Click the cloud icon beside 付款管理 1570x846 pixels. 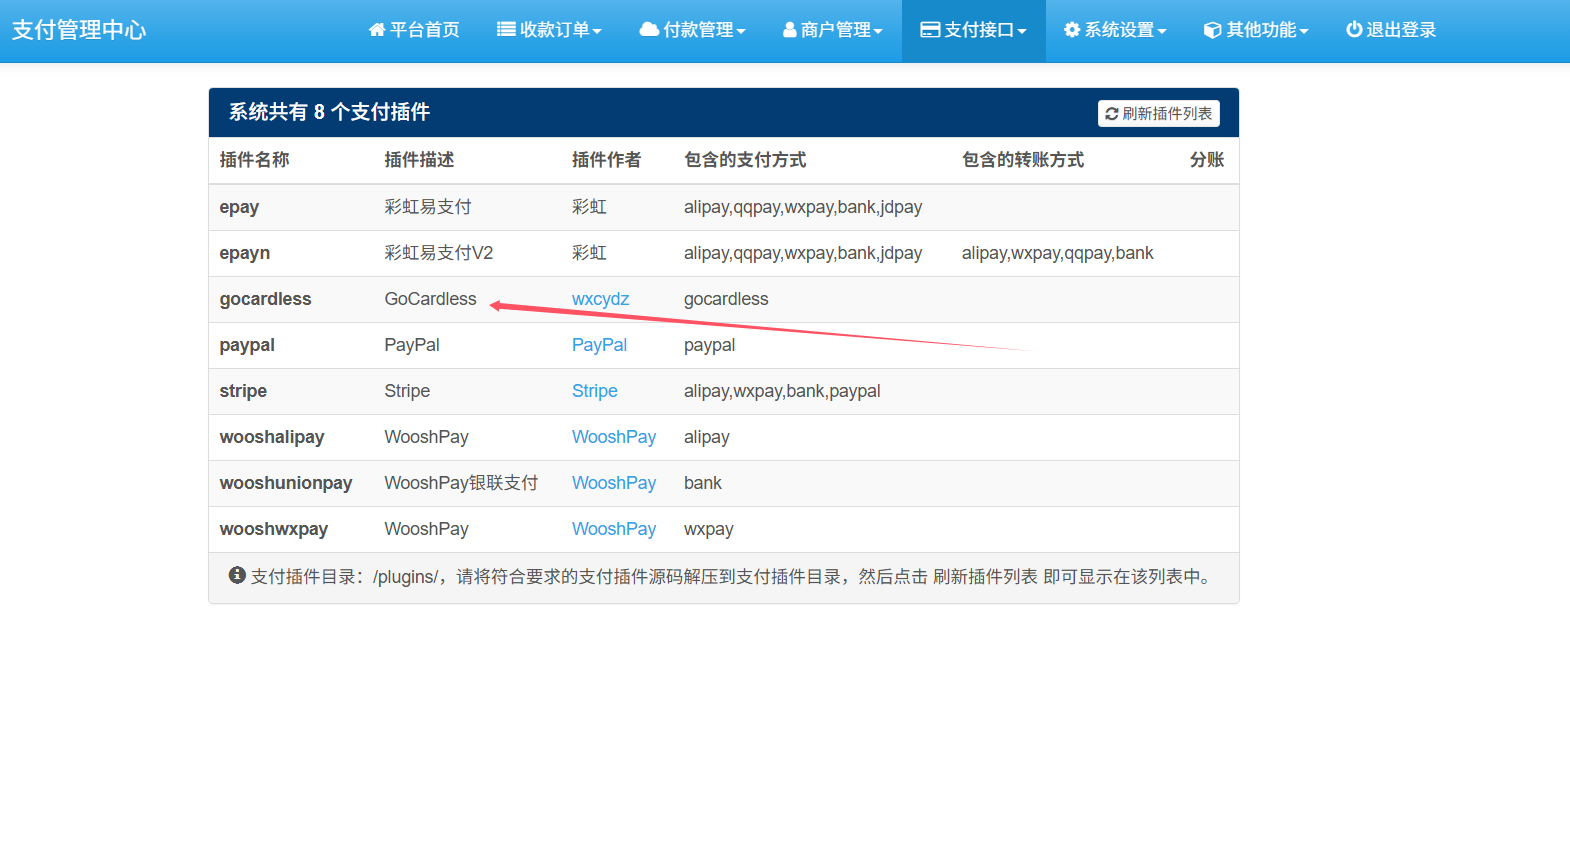[x=649, y=30]
